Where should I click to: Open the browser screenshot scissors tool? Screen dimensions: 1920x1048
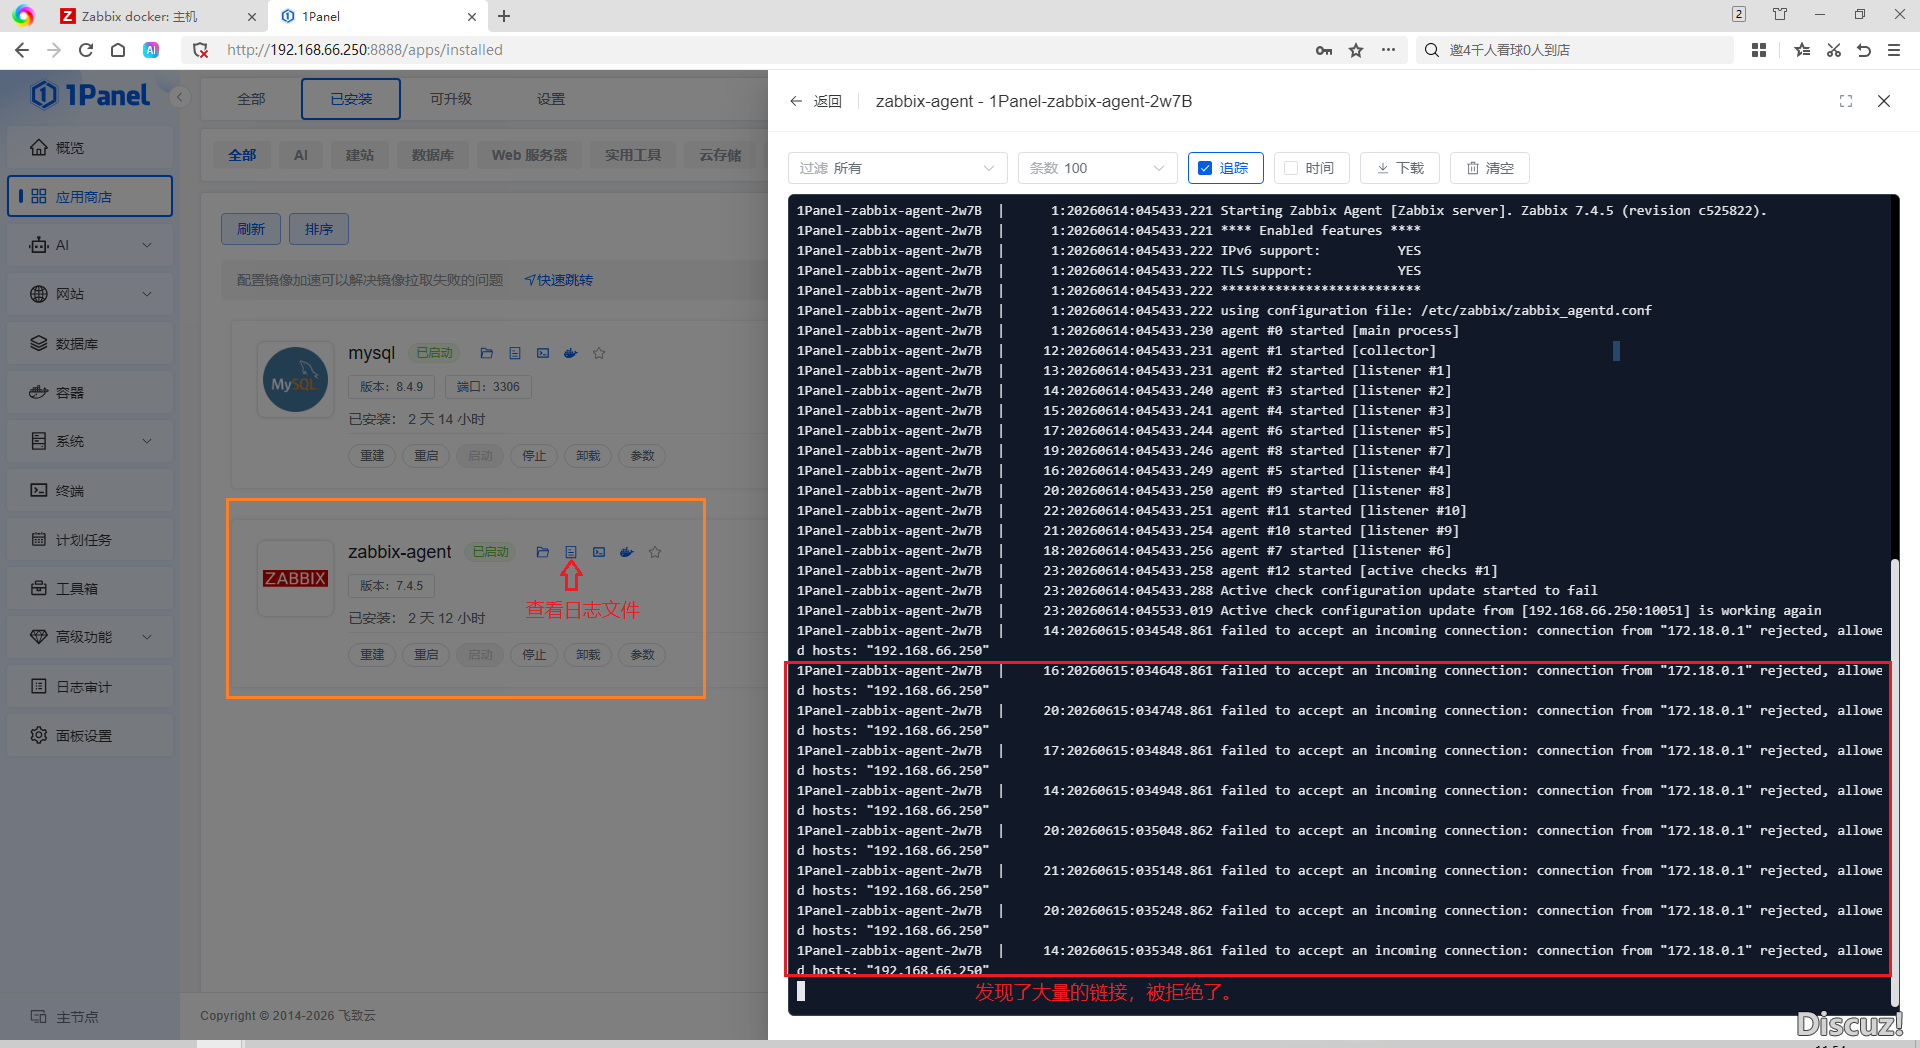tap(1834, 50)
